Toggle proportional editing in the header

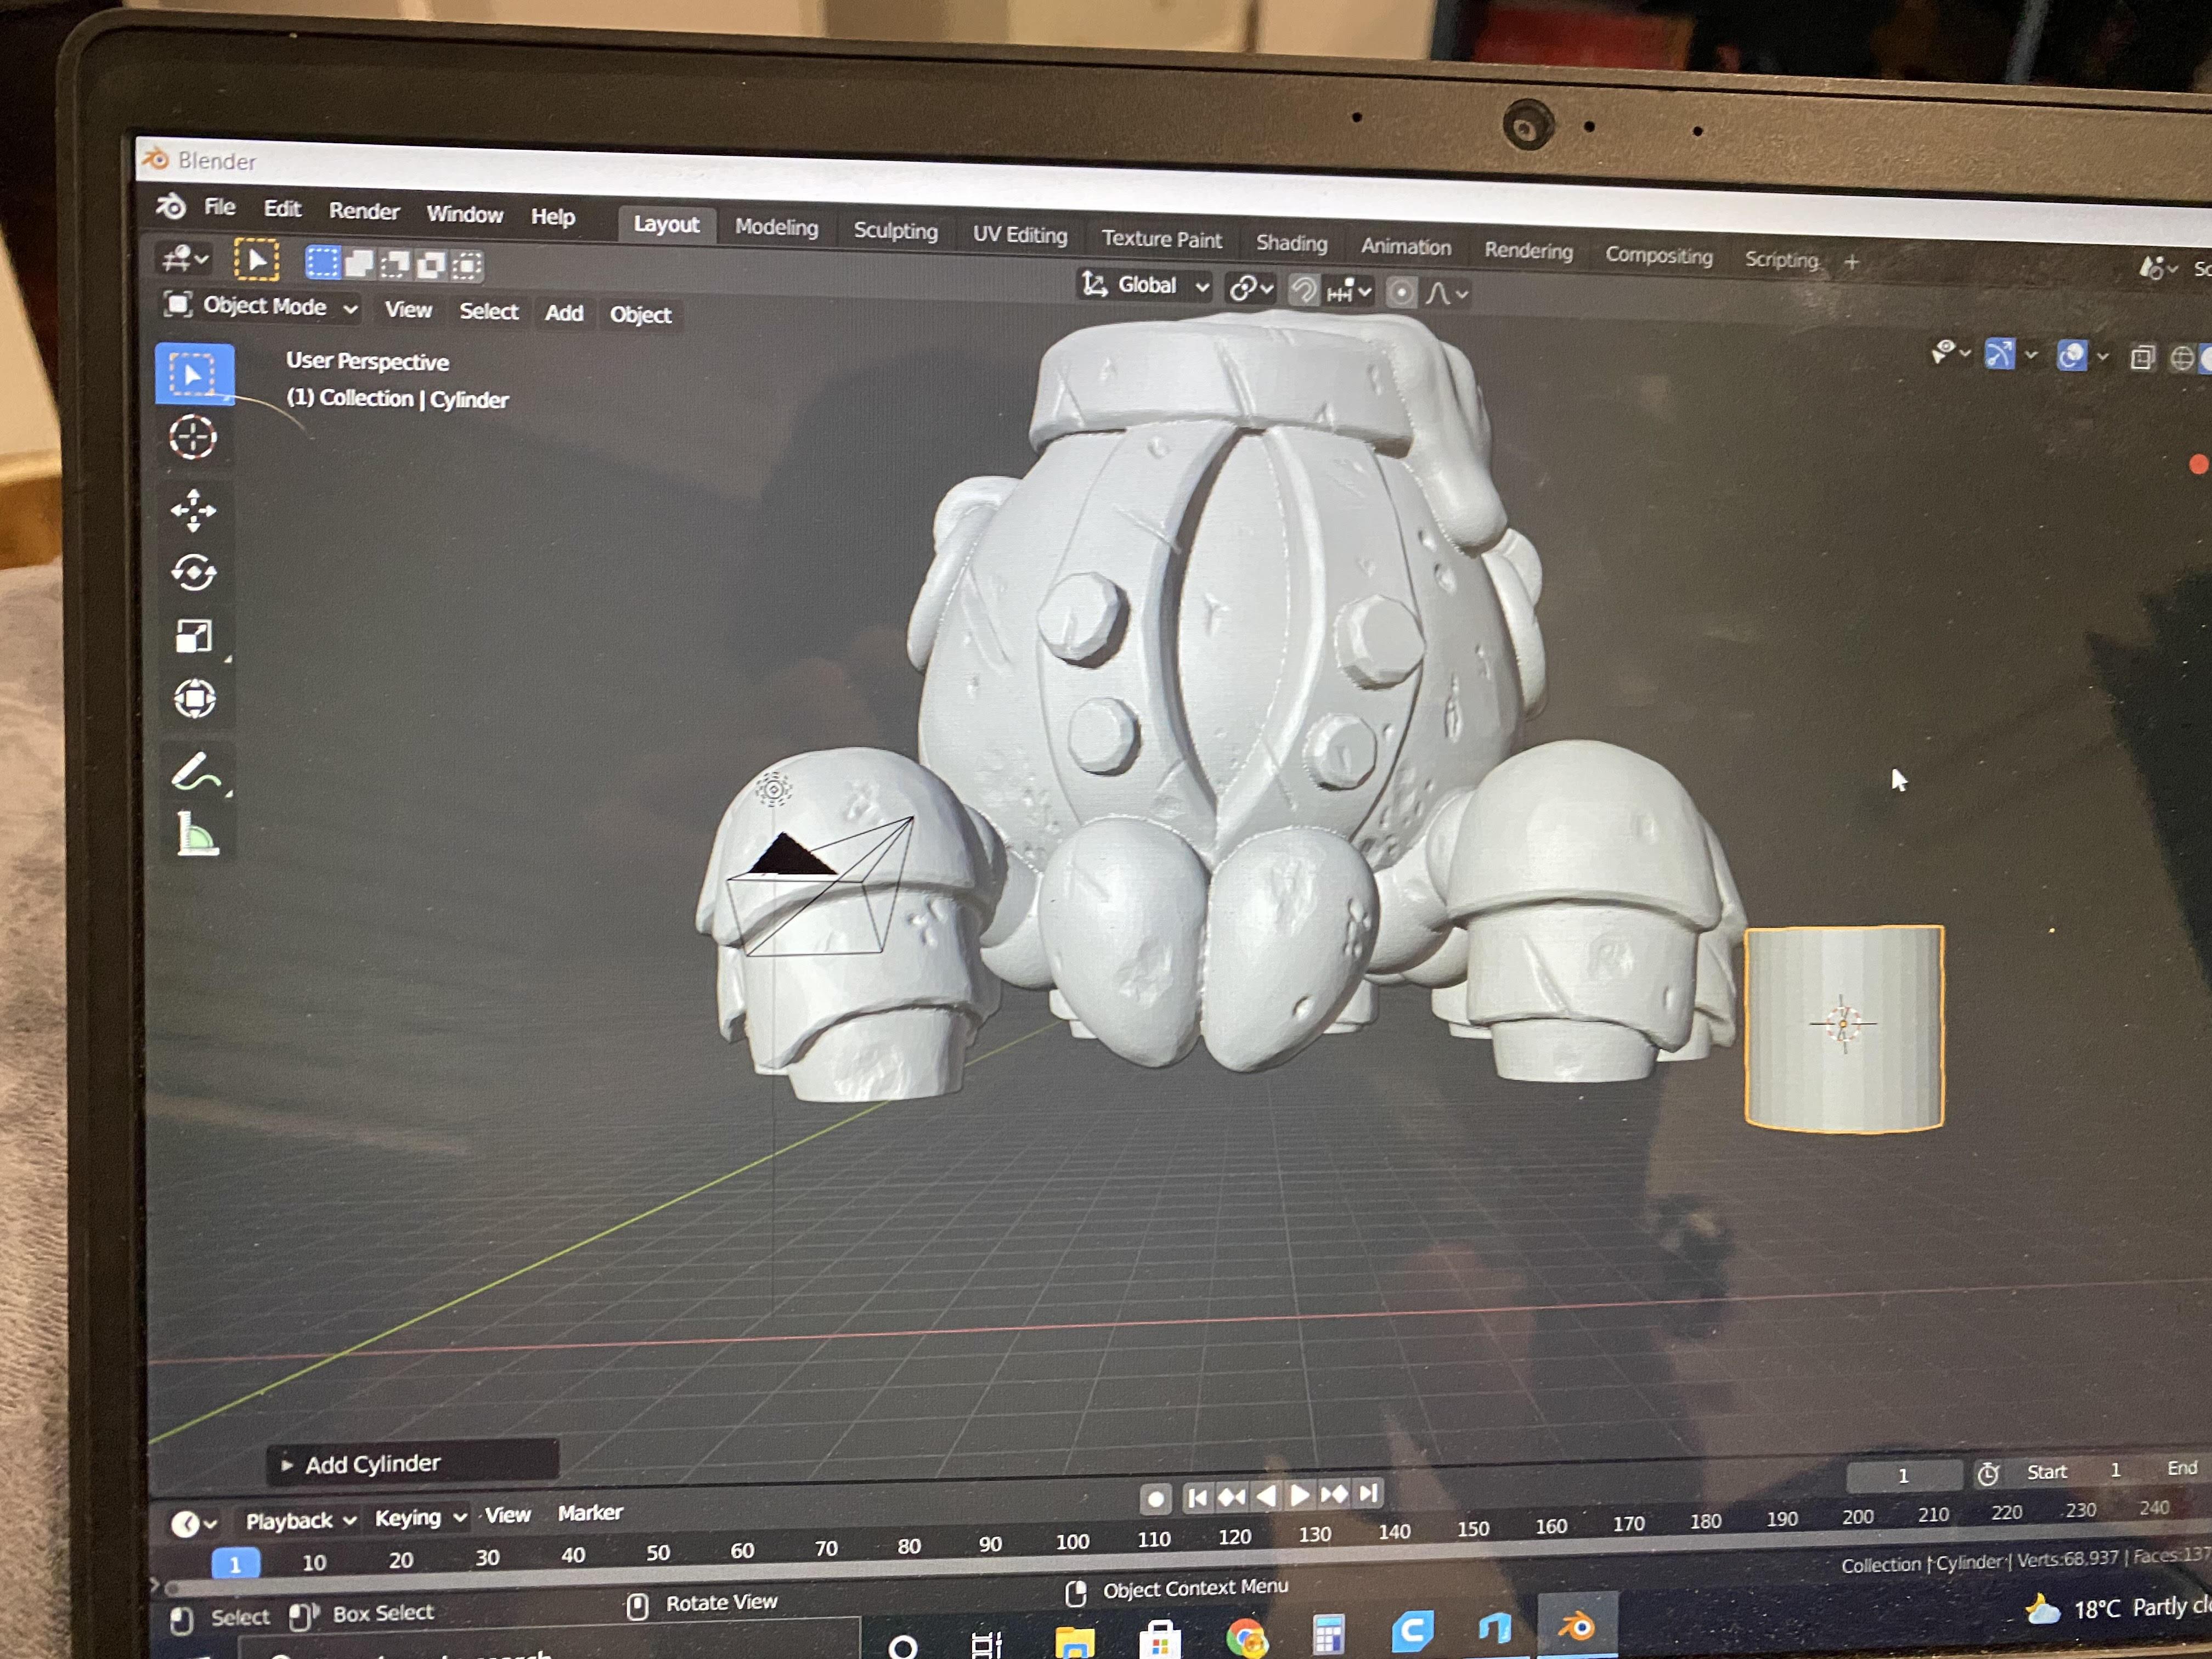point(1401,293)
